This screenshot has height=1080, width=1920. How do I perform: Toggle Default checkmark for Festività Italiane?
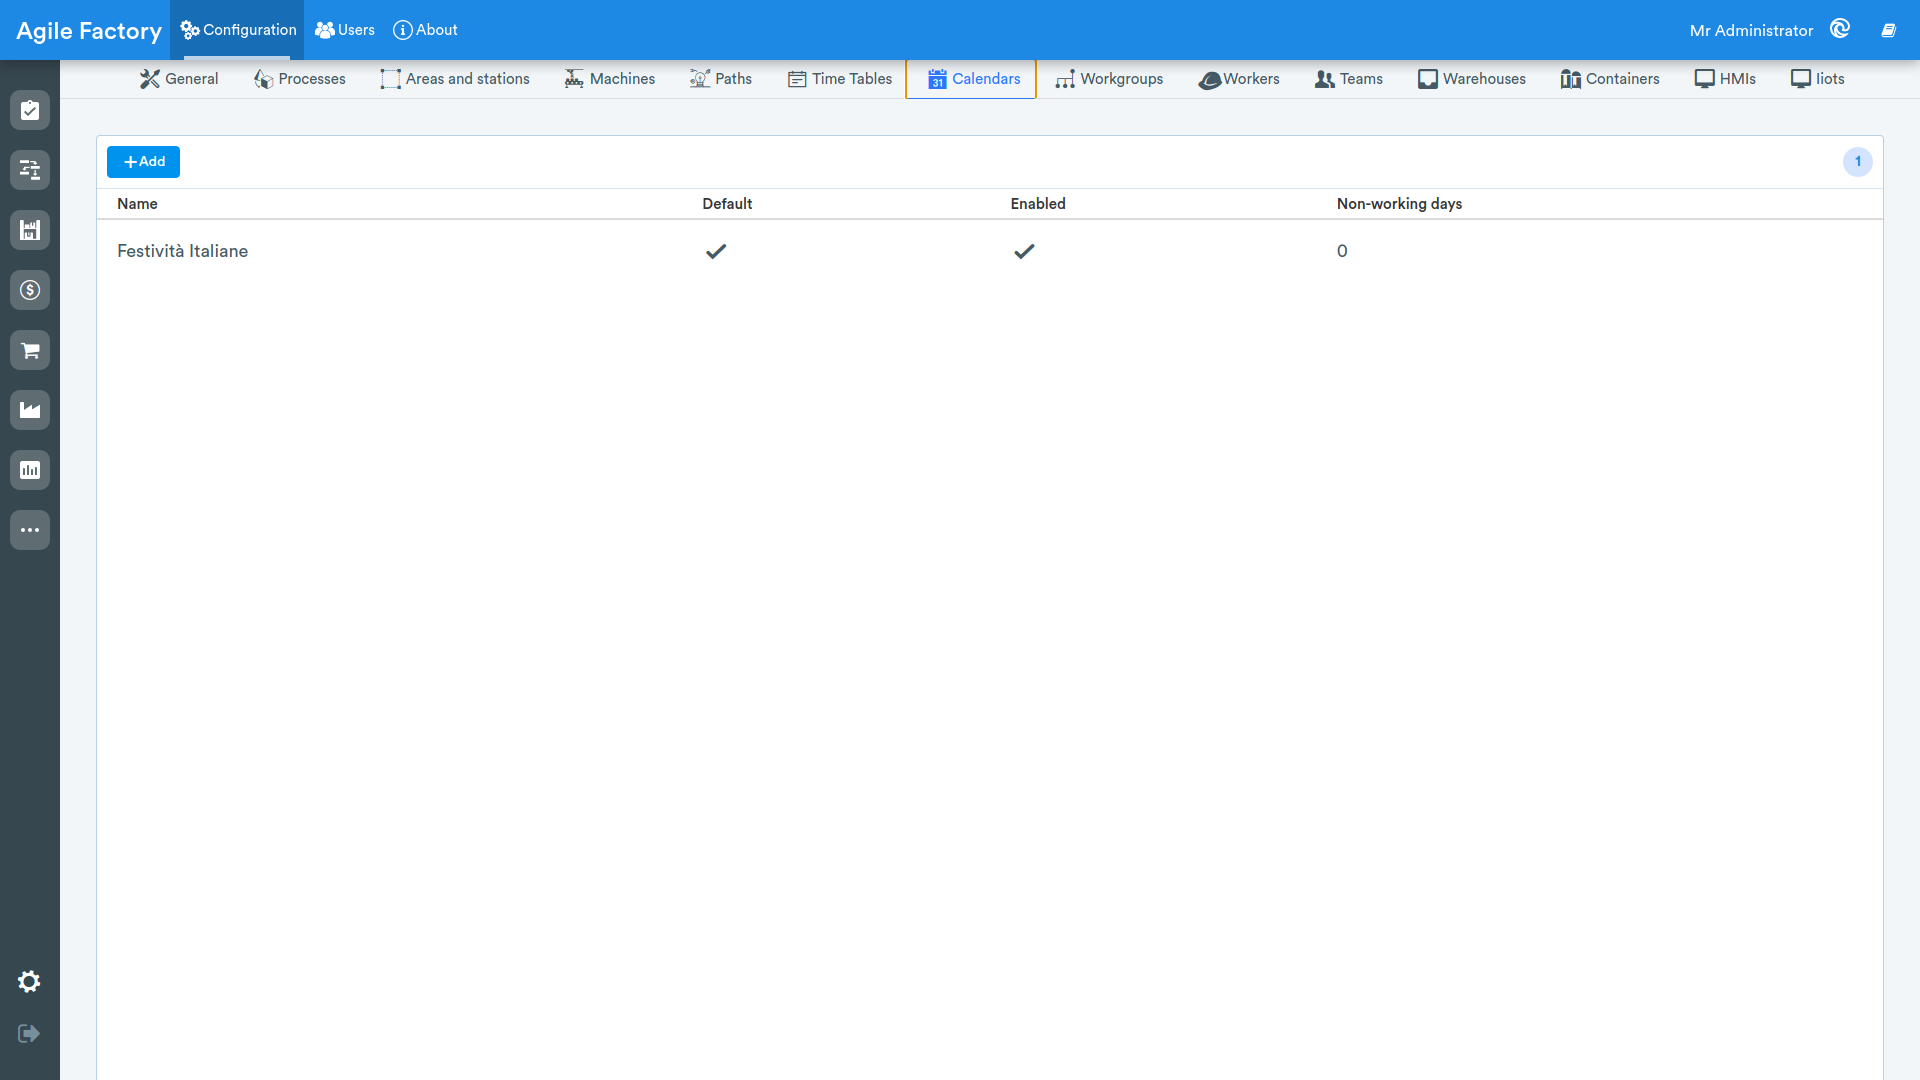[716, 251]
